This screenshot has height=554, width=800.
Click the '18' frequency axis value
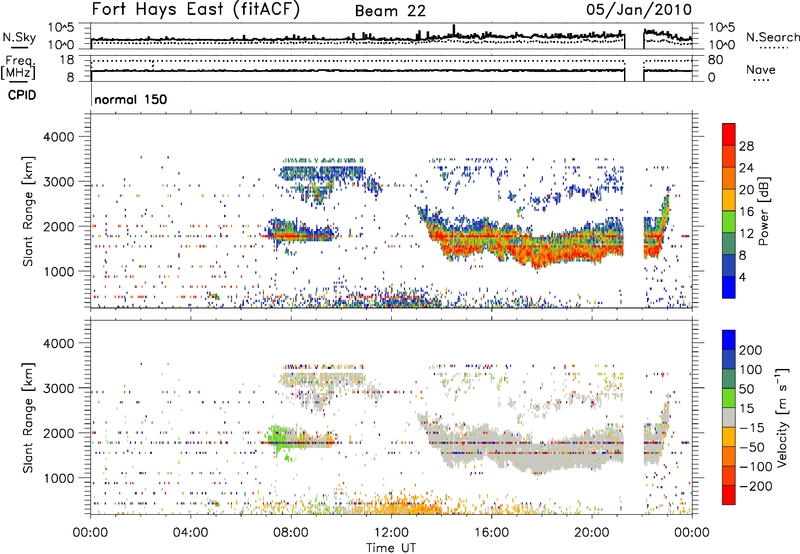pos(67,60)
